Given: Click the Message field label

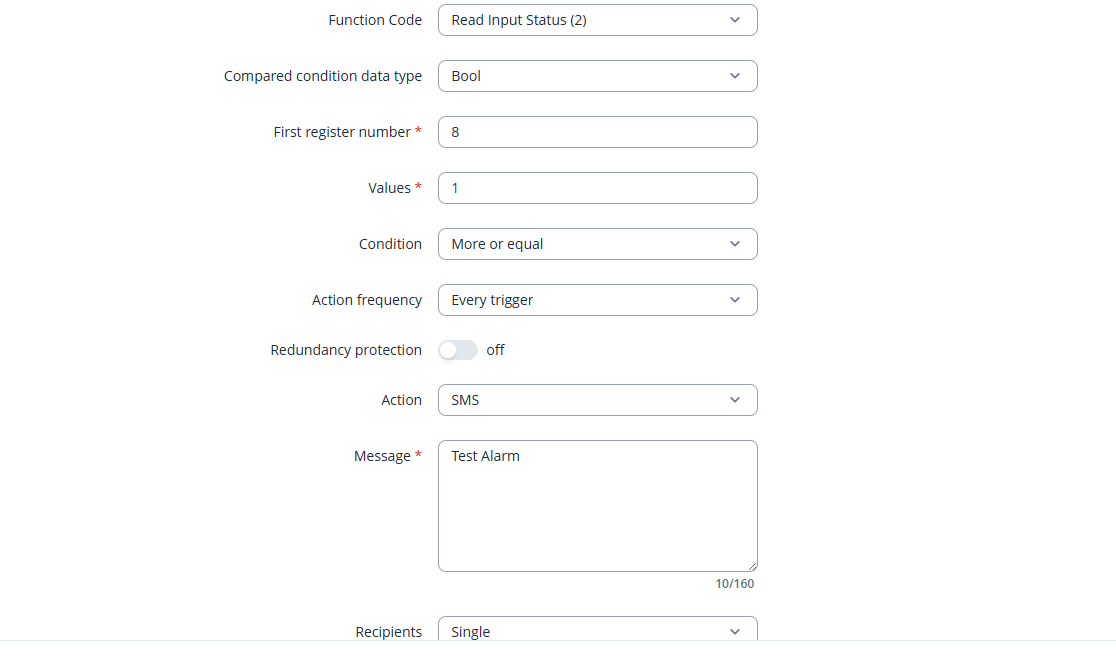Looking at the screenshot, I should pyautogui.click(x=382, y=456).
